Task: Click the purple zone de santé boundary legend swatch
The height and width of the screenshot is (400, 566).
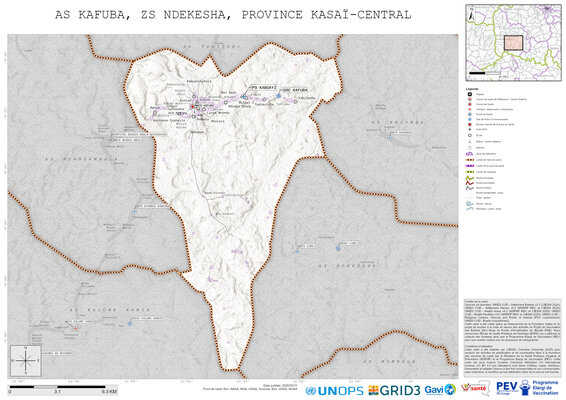Action: point(470,166)
